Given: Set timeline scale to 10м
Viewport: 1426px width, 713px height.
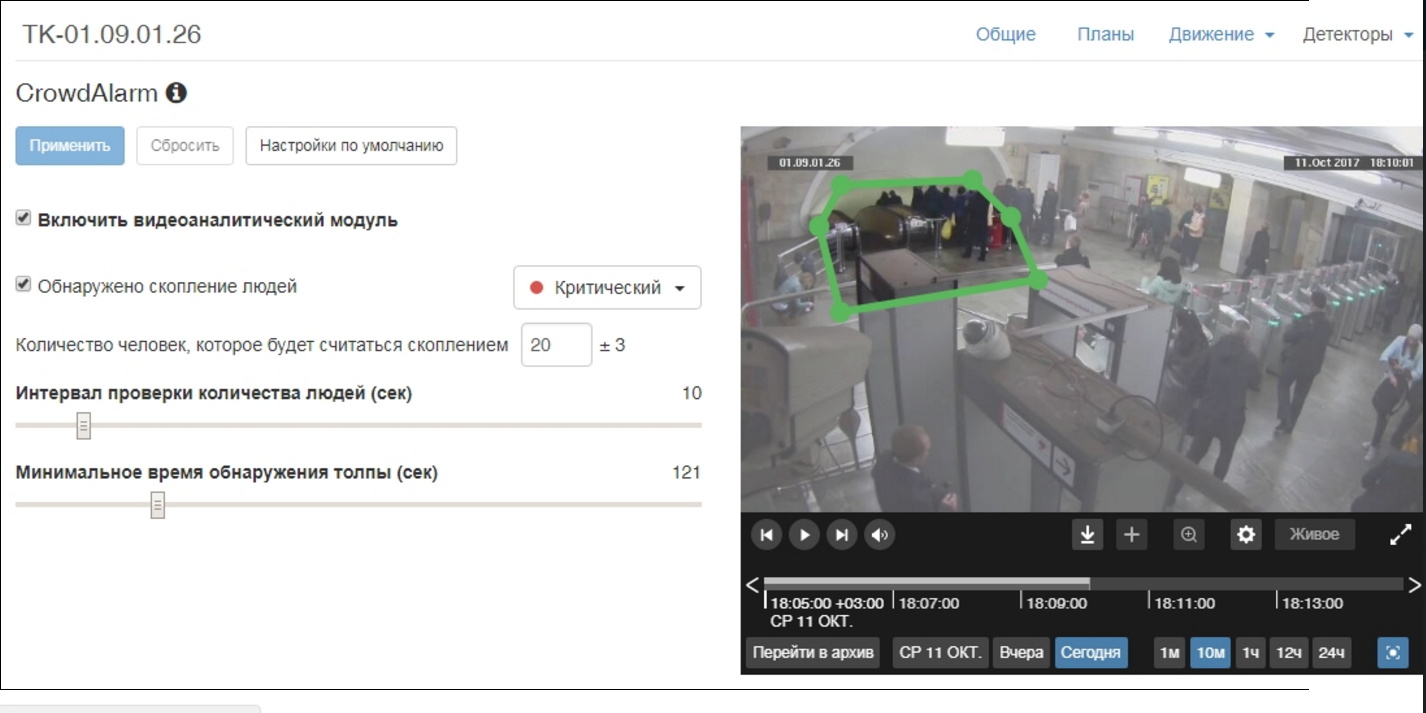Looking at the screenshot, I should click(1210, 653).
